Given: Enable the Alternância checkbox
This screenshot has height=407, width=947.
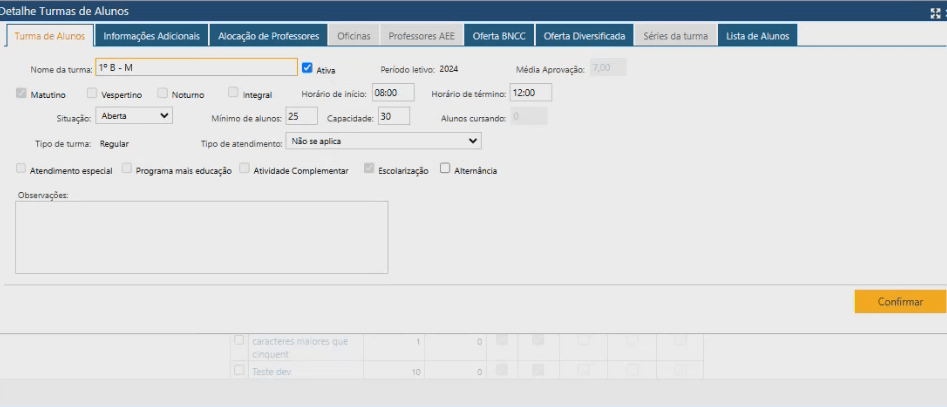Looking at the screenshot, I should [x=445, y=169].
